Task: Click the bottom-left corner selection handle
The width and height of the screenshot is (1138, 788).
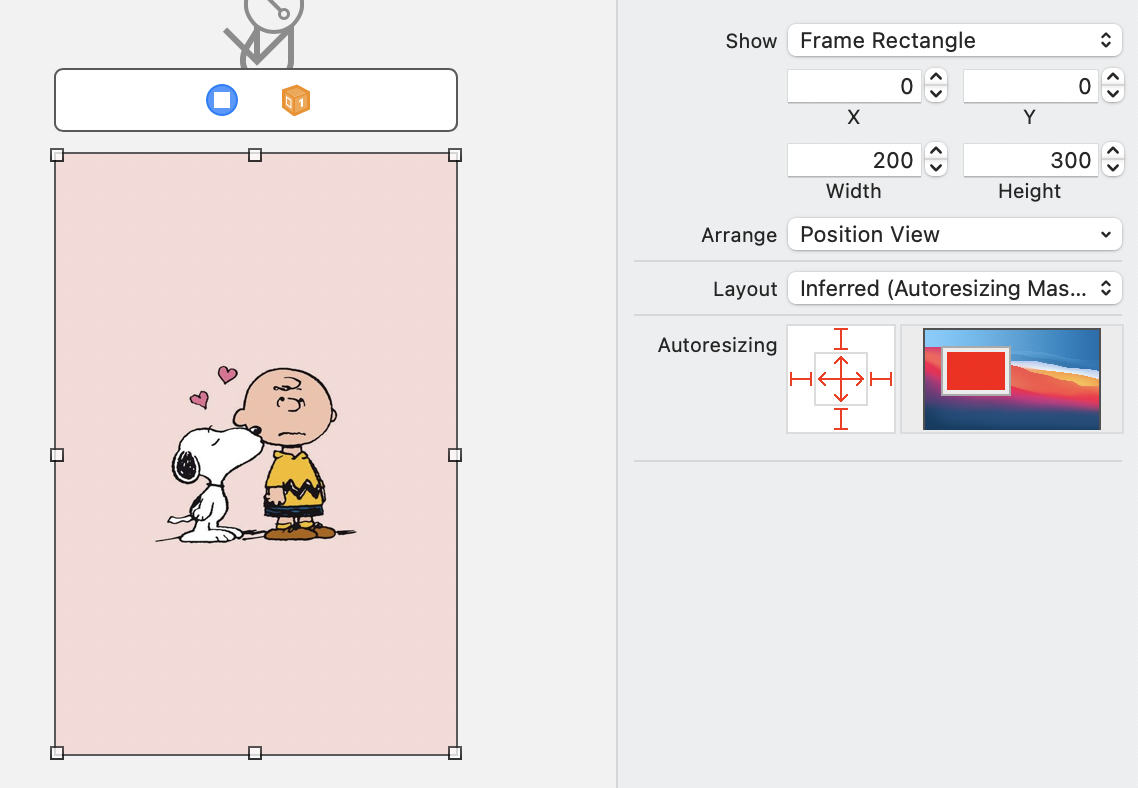Action: click(57, 753)
